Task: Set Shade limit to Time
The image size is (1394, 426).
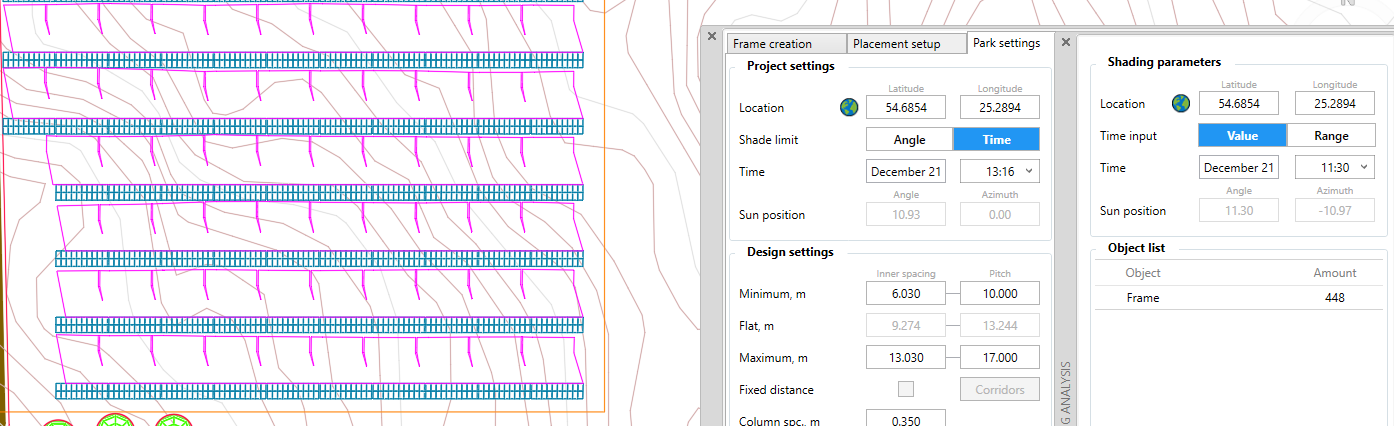Action: (x=996, y=140)
